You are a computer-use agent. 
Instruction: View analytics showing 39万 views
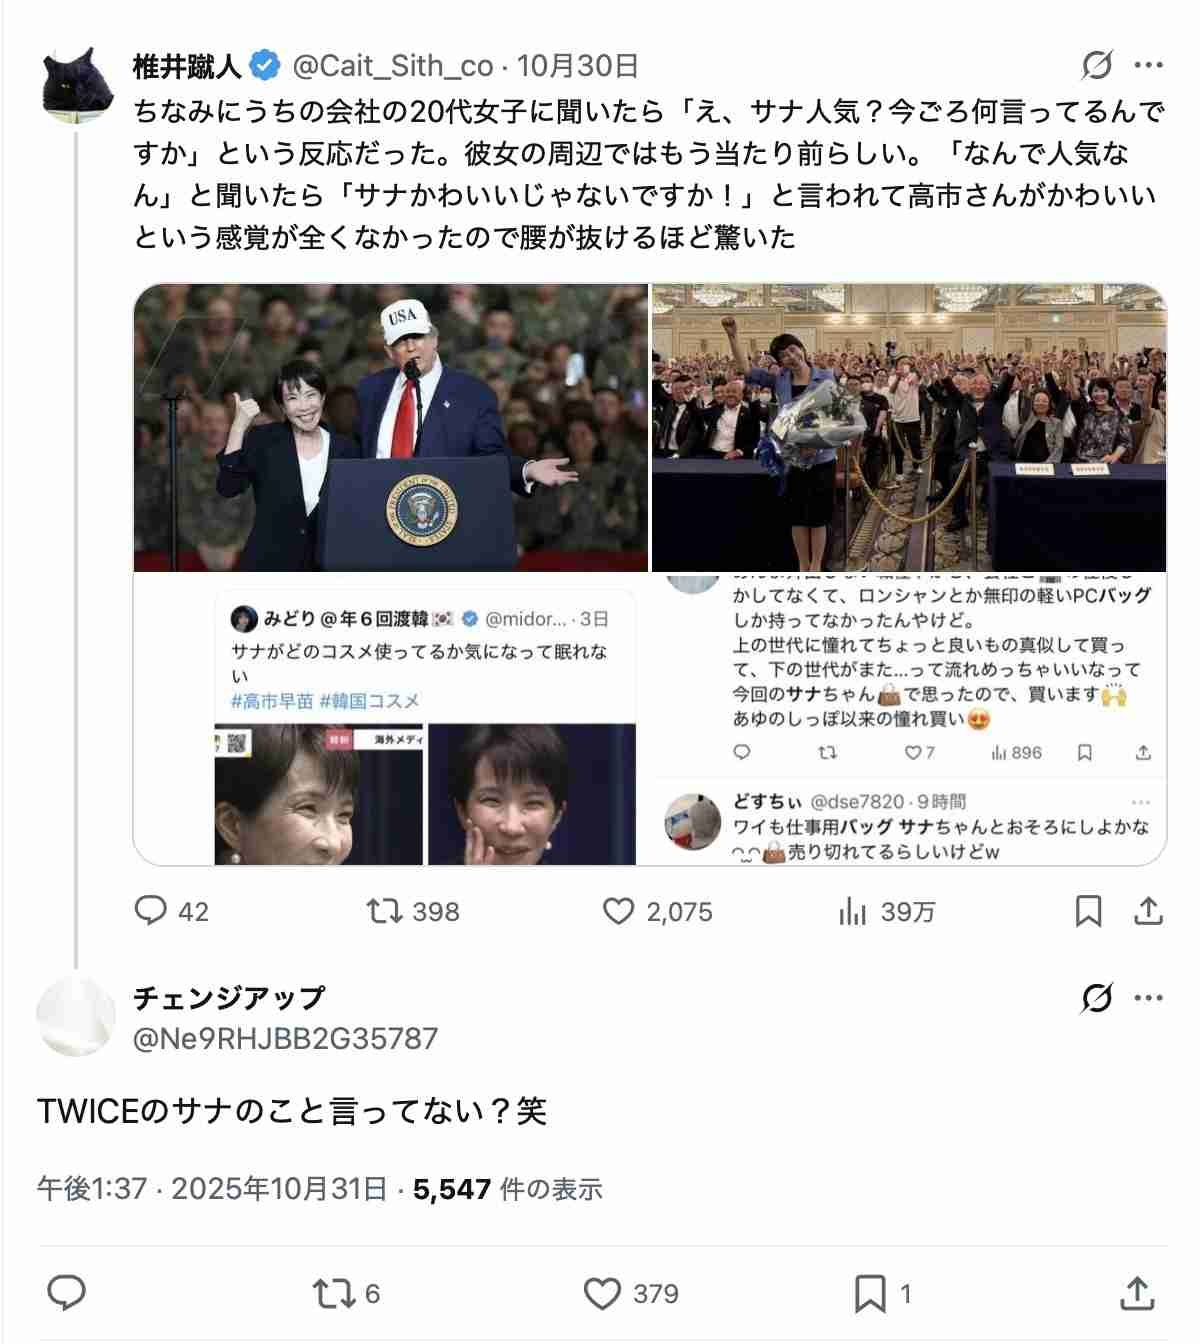(x=886, y=911)
